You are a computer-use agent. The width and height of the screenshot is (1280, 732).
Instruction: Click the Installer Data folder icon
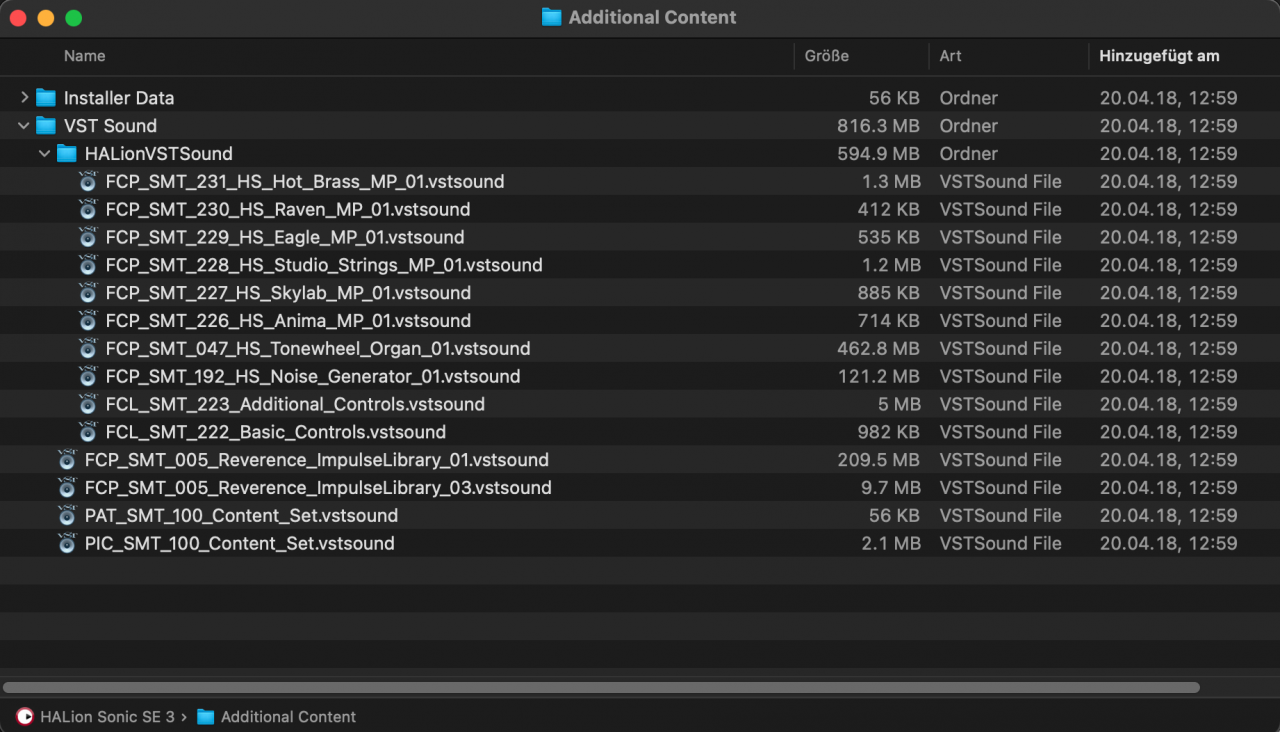46,98
